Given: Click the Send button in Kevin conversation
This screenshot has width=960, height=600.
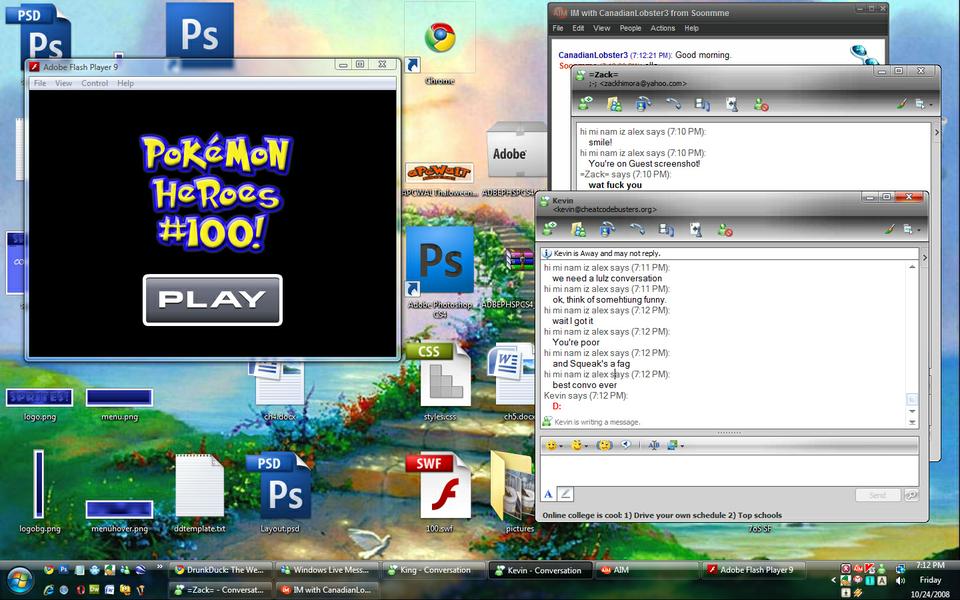Looking at the screenshot, I should tap(877, 495).
